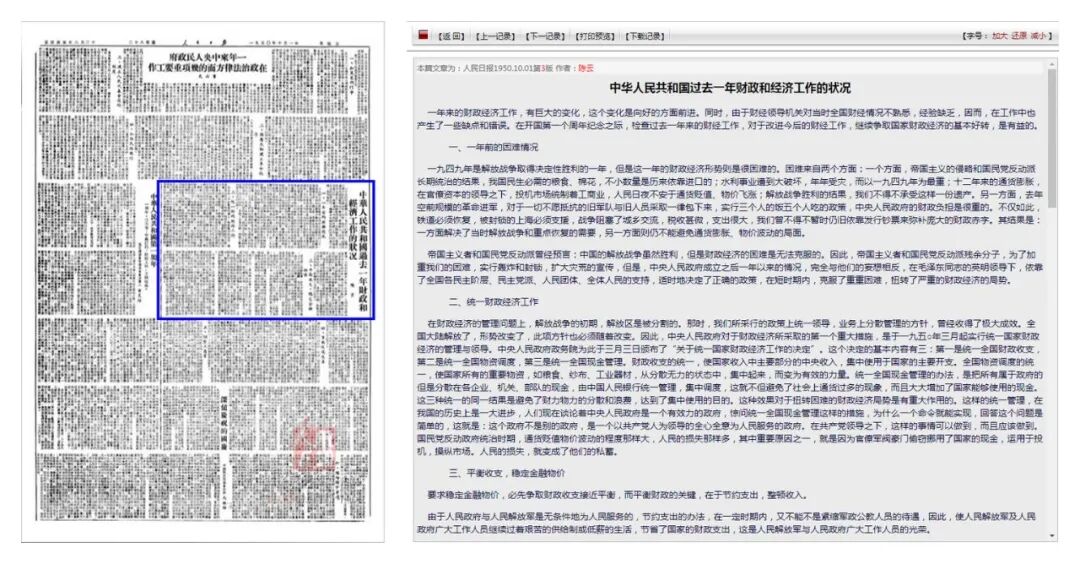Click the 返回 (Back) button

[451, 36]
